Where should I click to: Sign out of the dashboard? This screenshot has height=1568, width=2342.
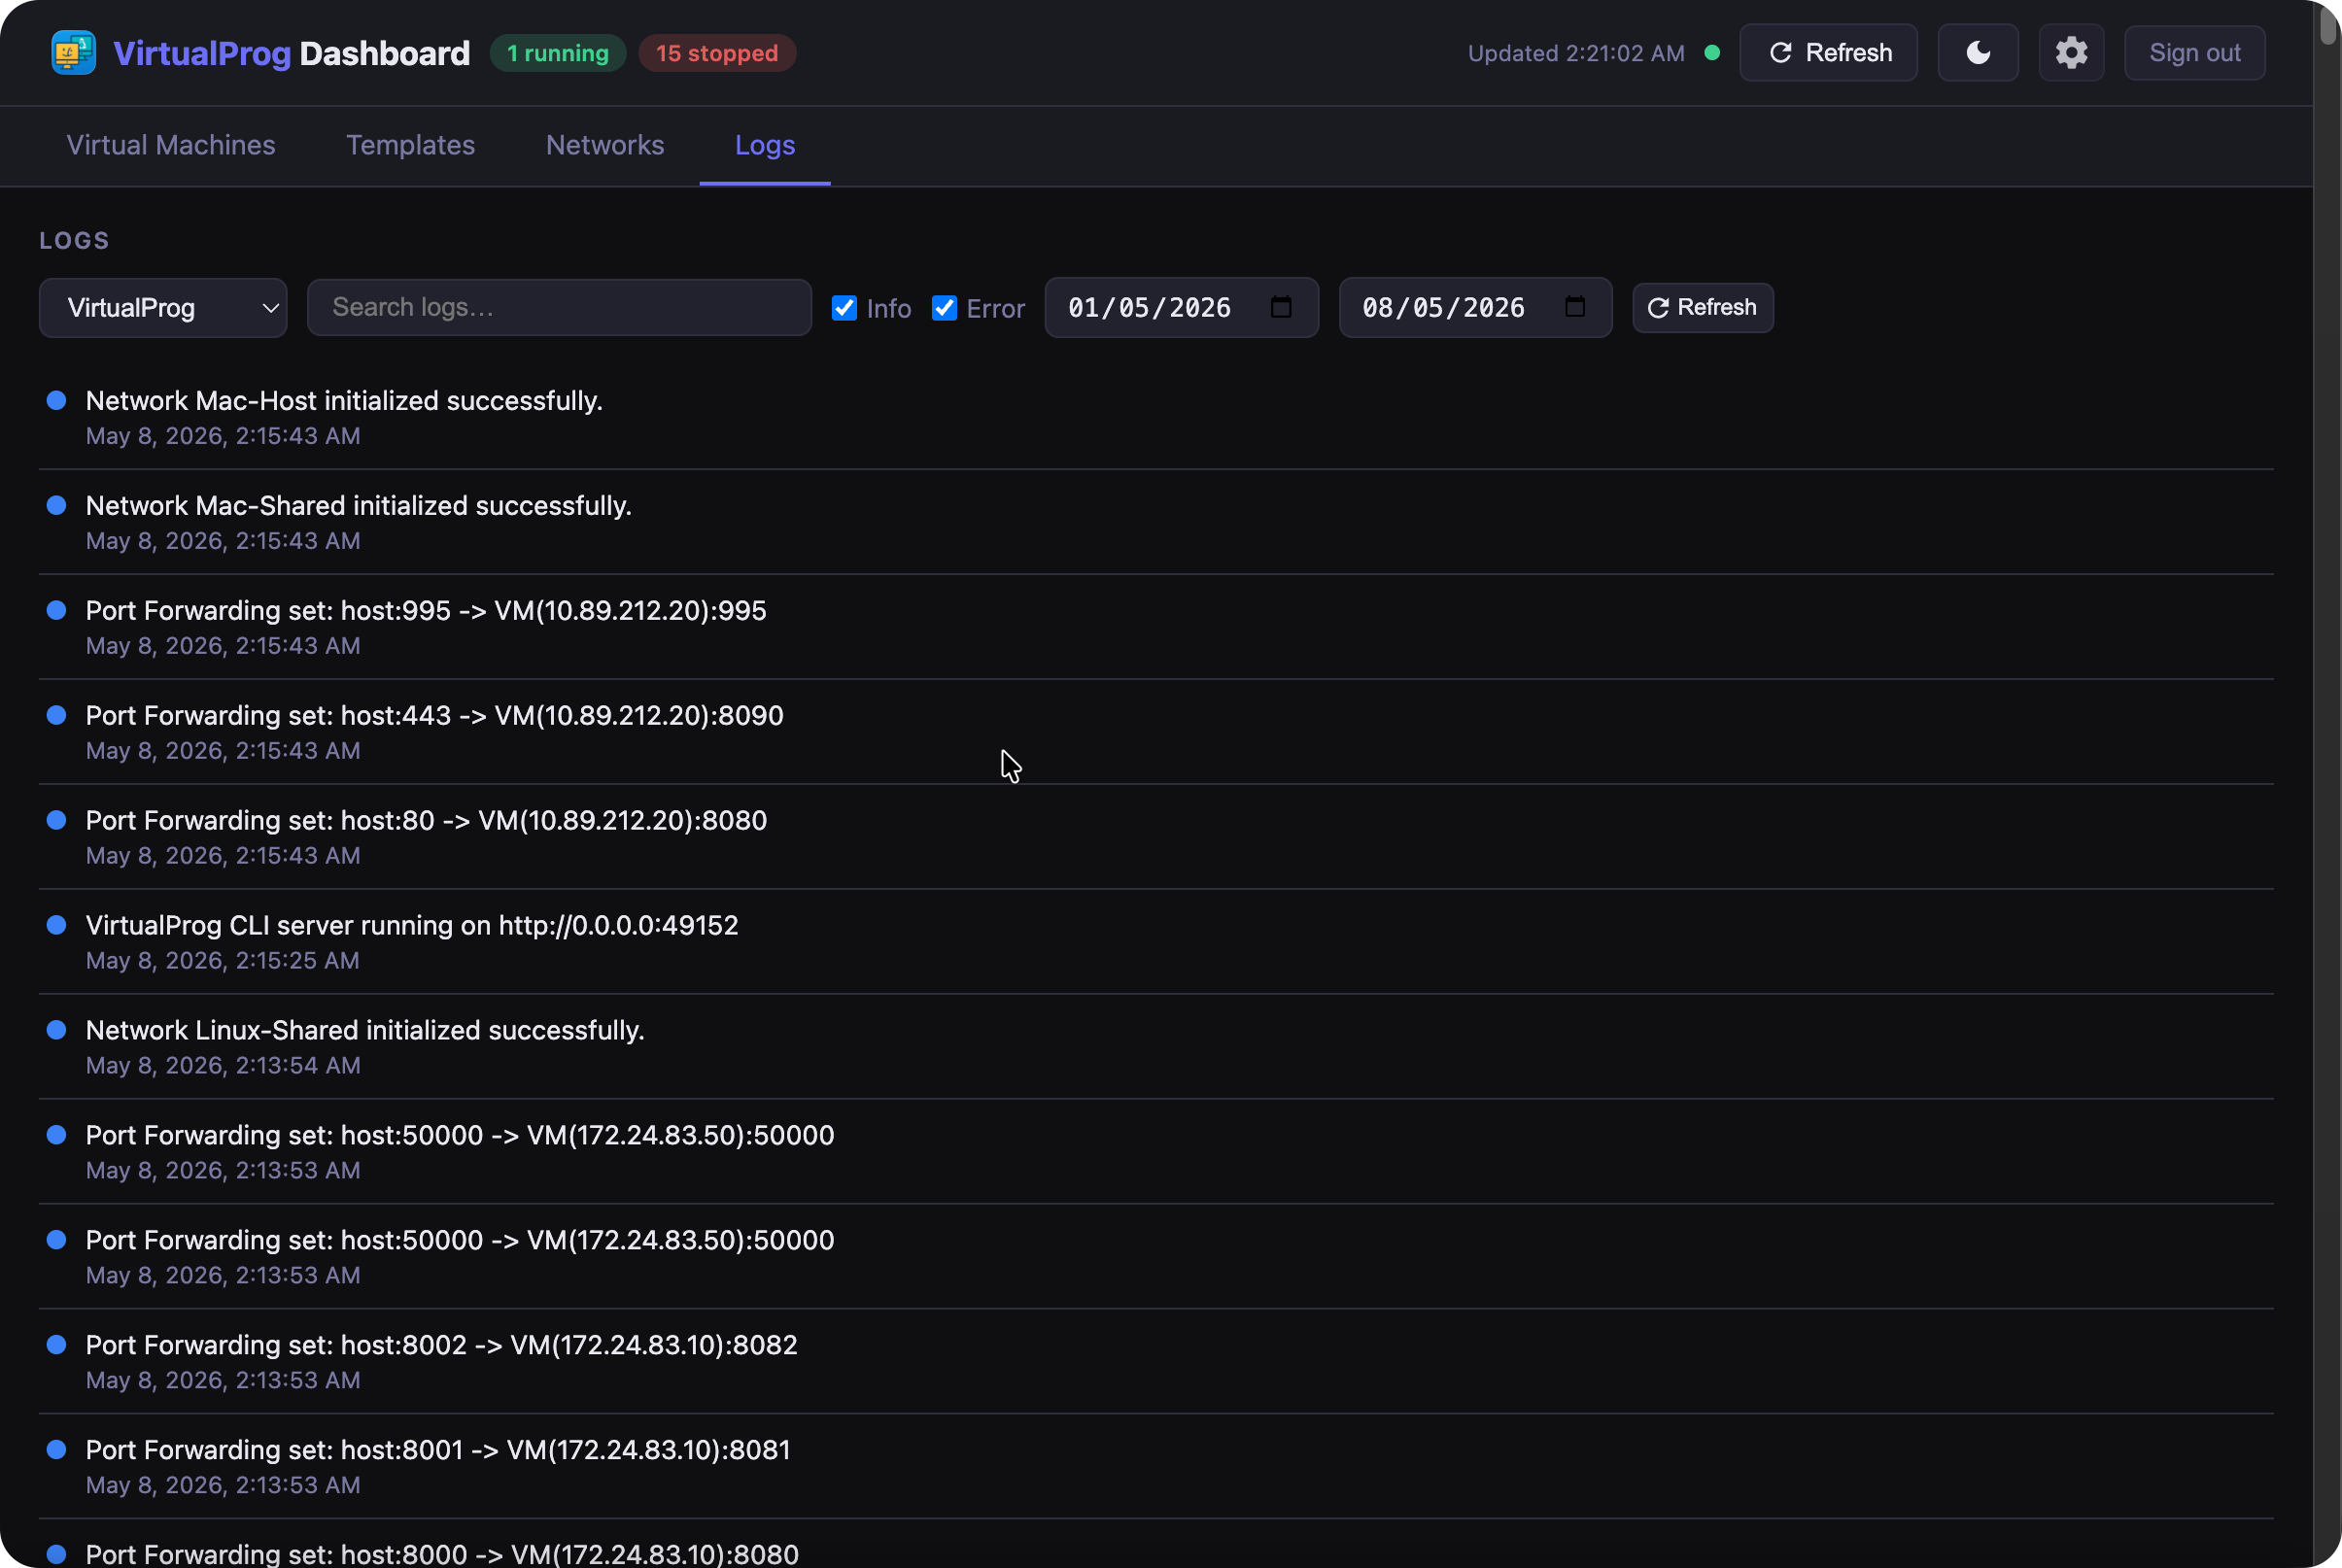(2194, 53)
